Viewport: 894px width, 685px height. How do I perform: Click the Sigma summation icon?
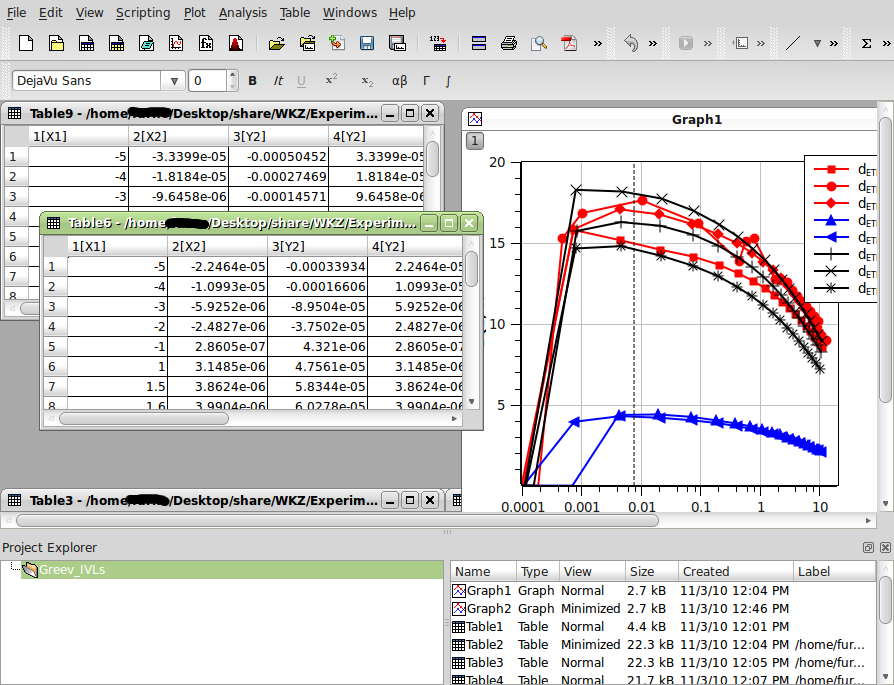[865, 43]
